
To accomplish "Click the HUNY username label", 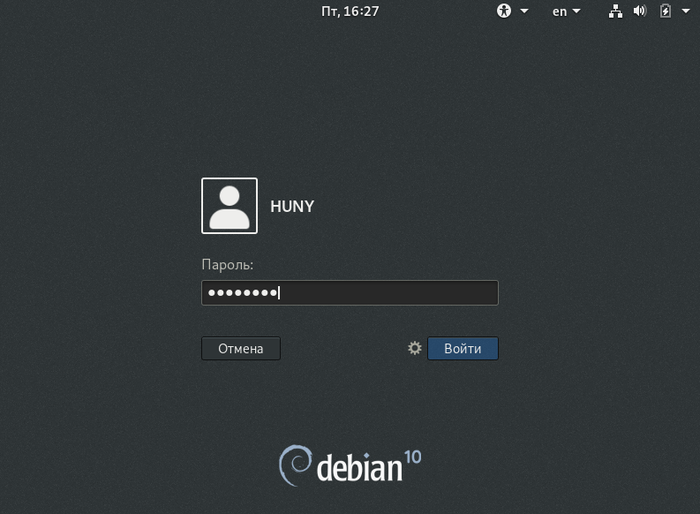I will click(292, 206).
